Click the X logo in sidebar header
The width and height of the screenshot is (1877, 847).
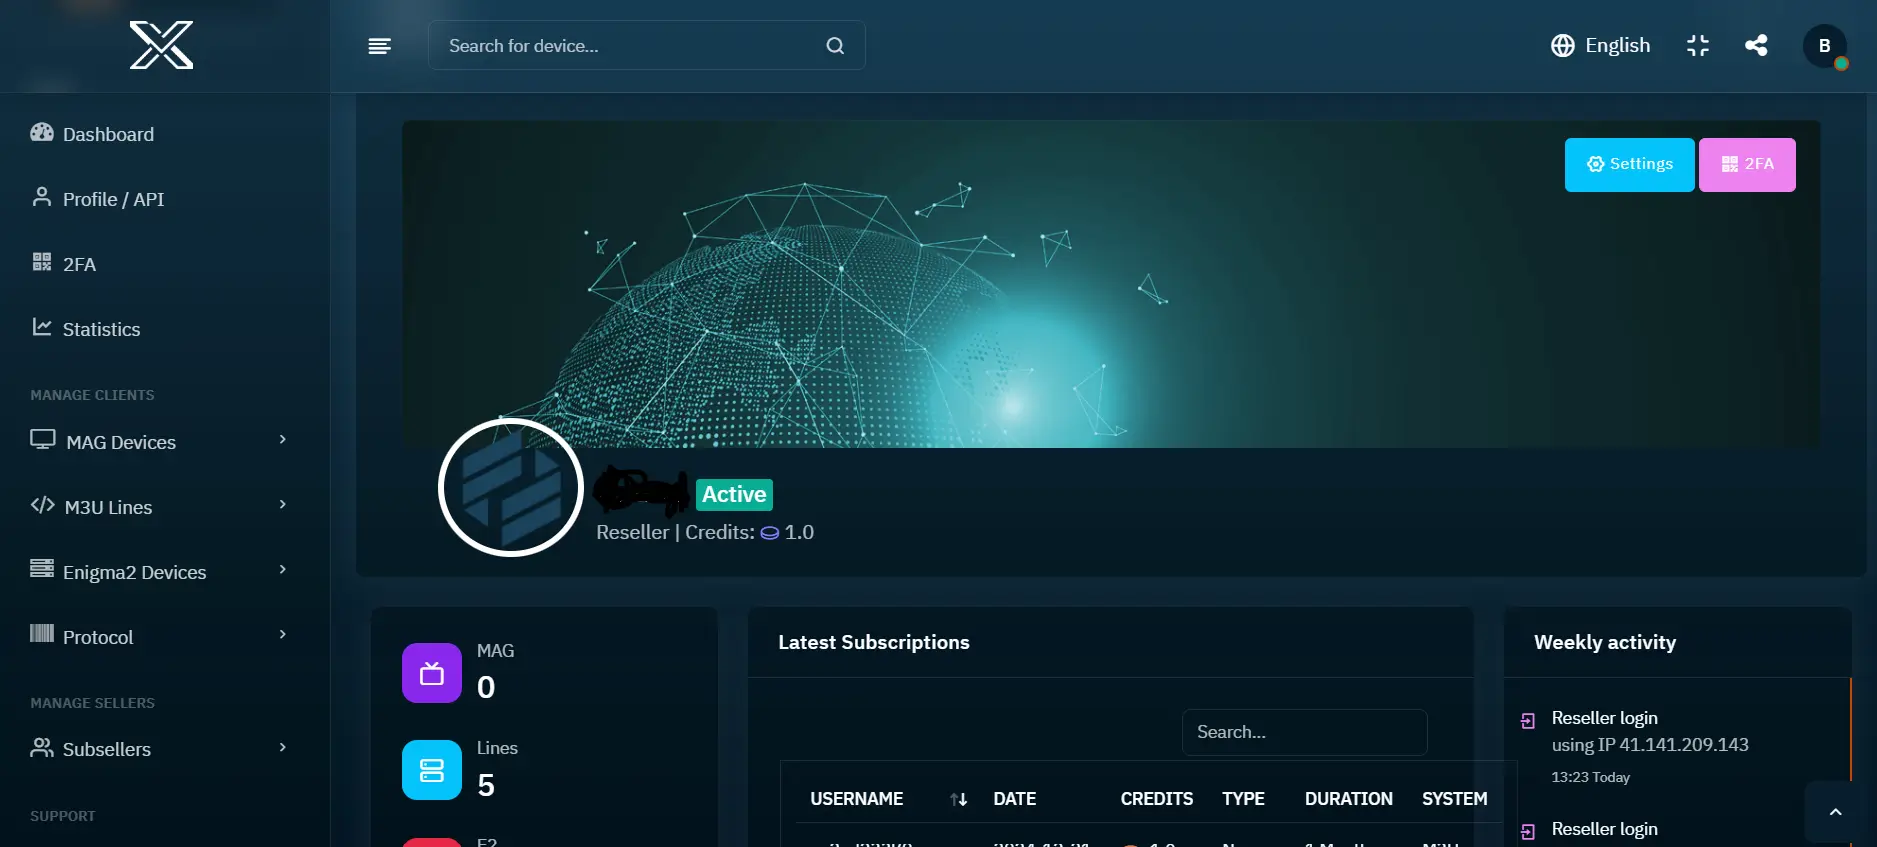[161, 46]
